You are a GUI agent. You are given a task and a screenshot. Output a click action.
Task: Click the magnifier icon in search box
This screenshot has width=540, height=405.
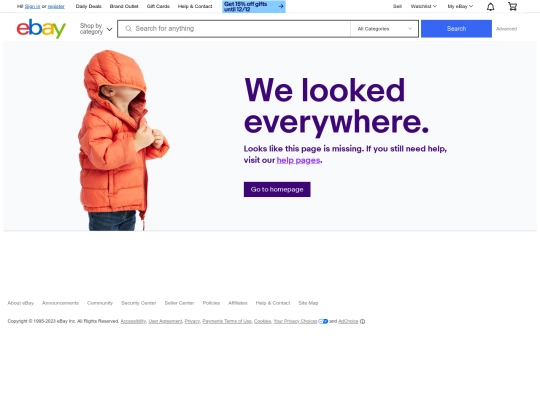128,29
